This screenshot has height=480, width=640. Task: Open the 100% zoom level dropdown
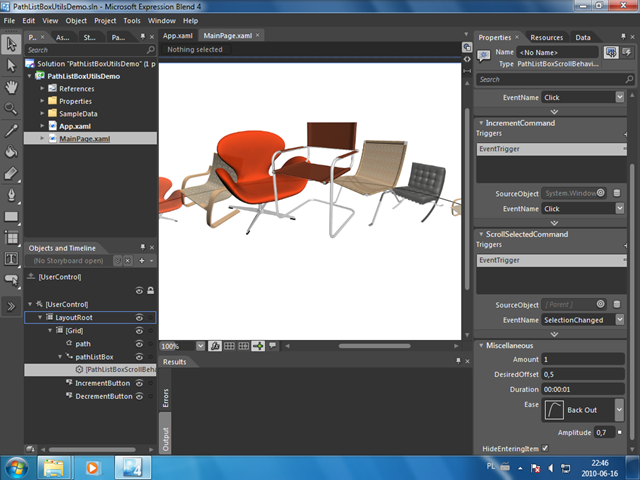tap(200, 346)
